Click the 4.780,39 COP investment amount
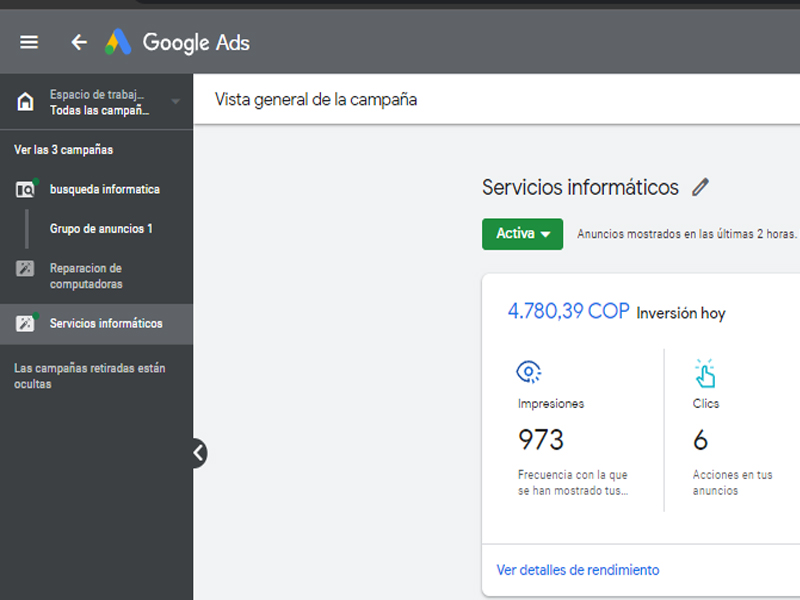 tap(568, 312)
